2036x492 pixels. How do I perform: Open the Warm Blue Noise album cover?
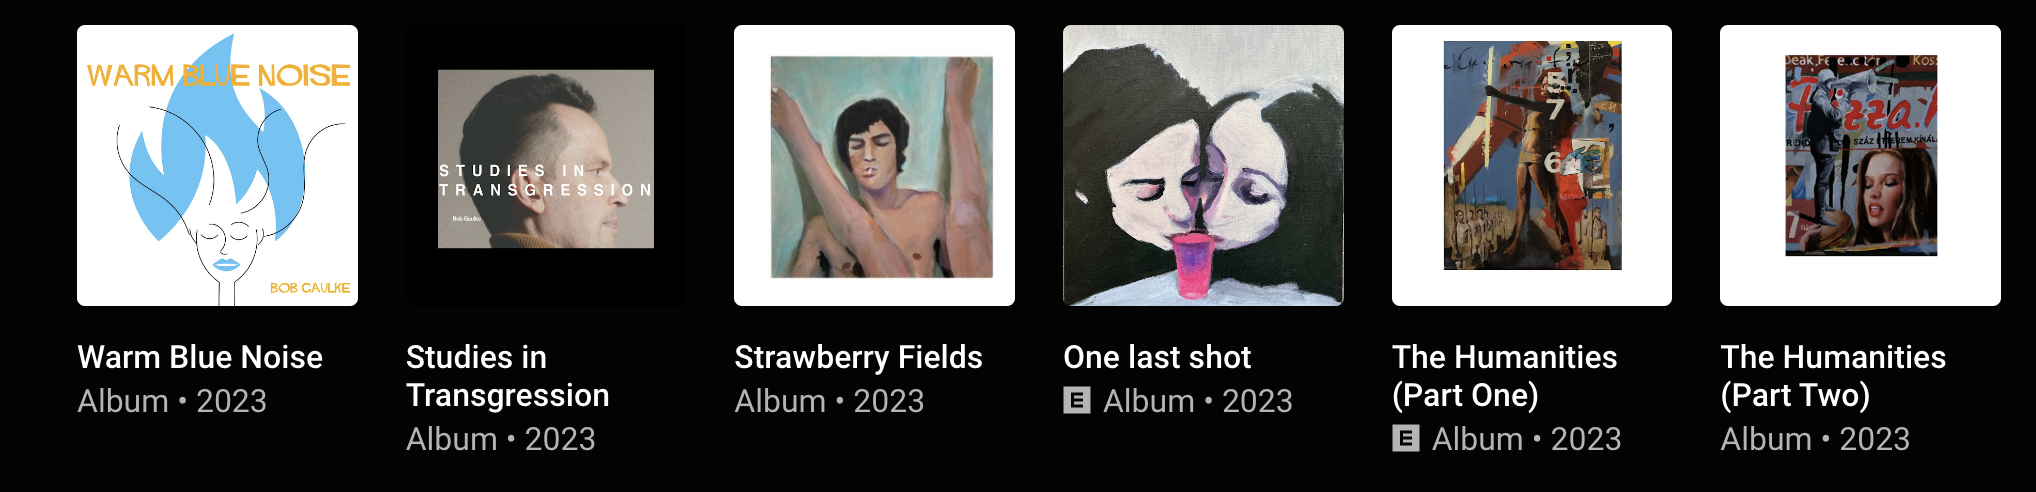point(217,165)
